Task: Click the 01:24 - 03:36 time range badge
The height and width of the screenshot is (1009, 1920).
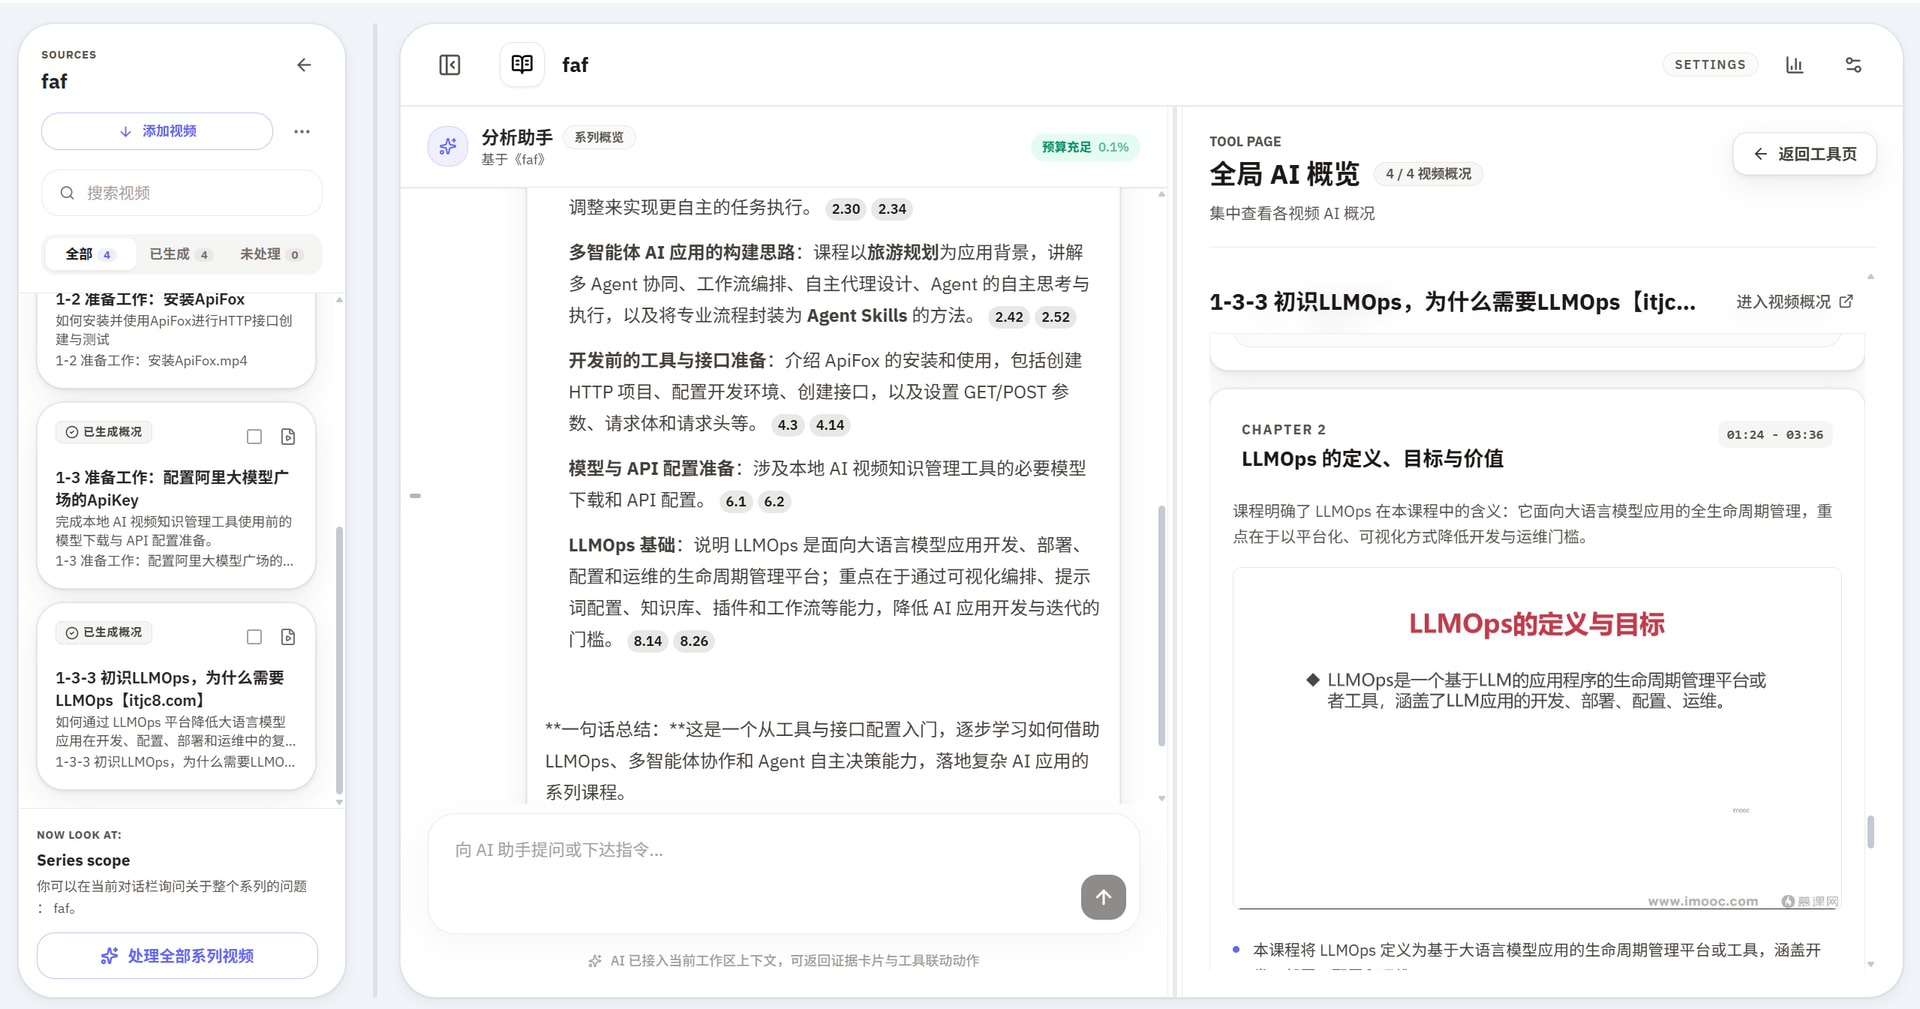Action: (x=1775, y=435)
